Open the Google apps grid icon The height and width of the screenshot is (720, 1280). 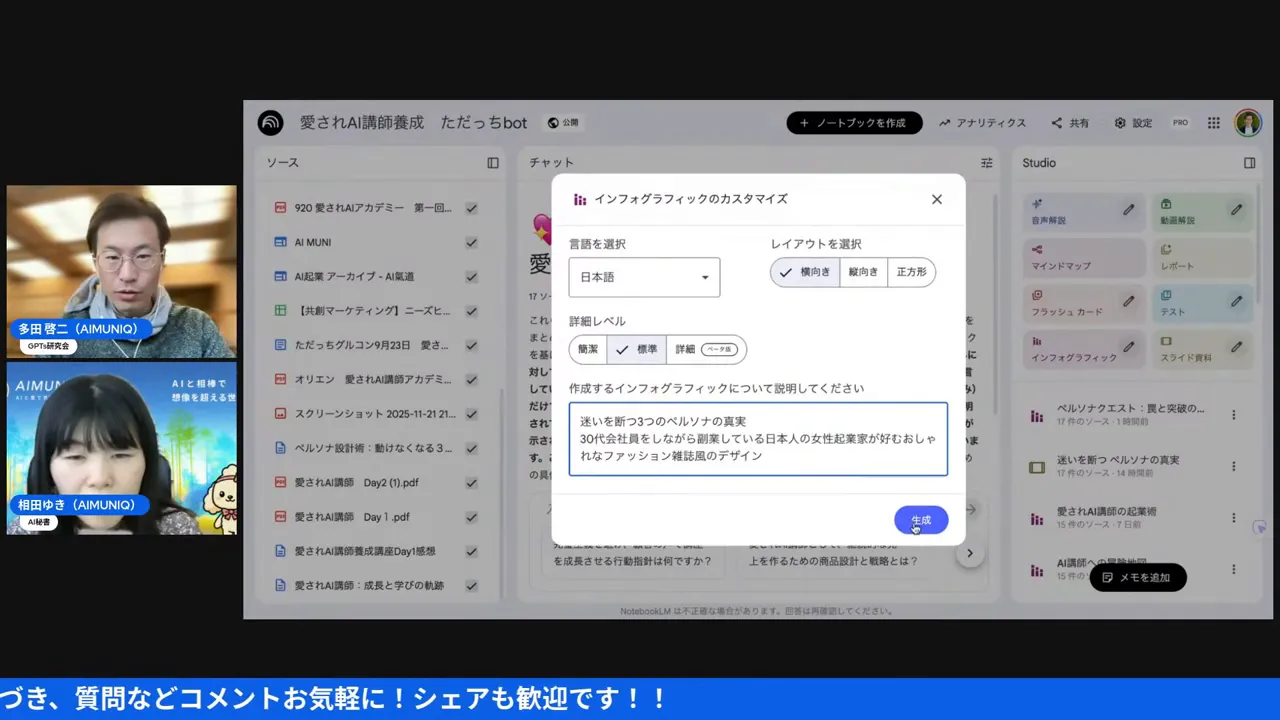pos(1213,122)
